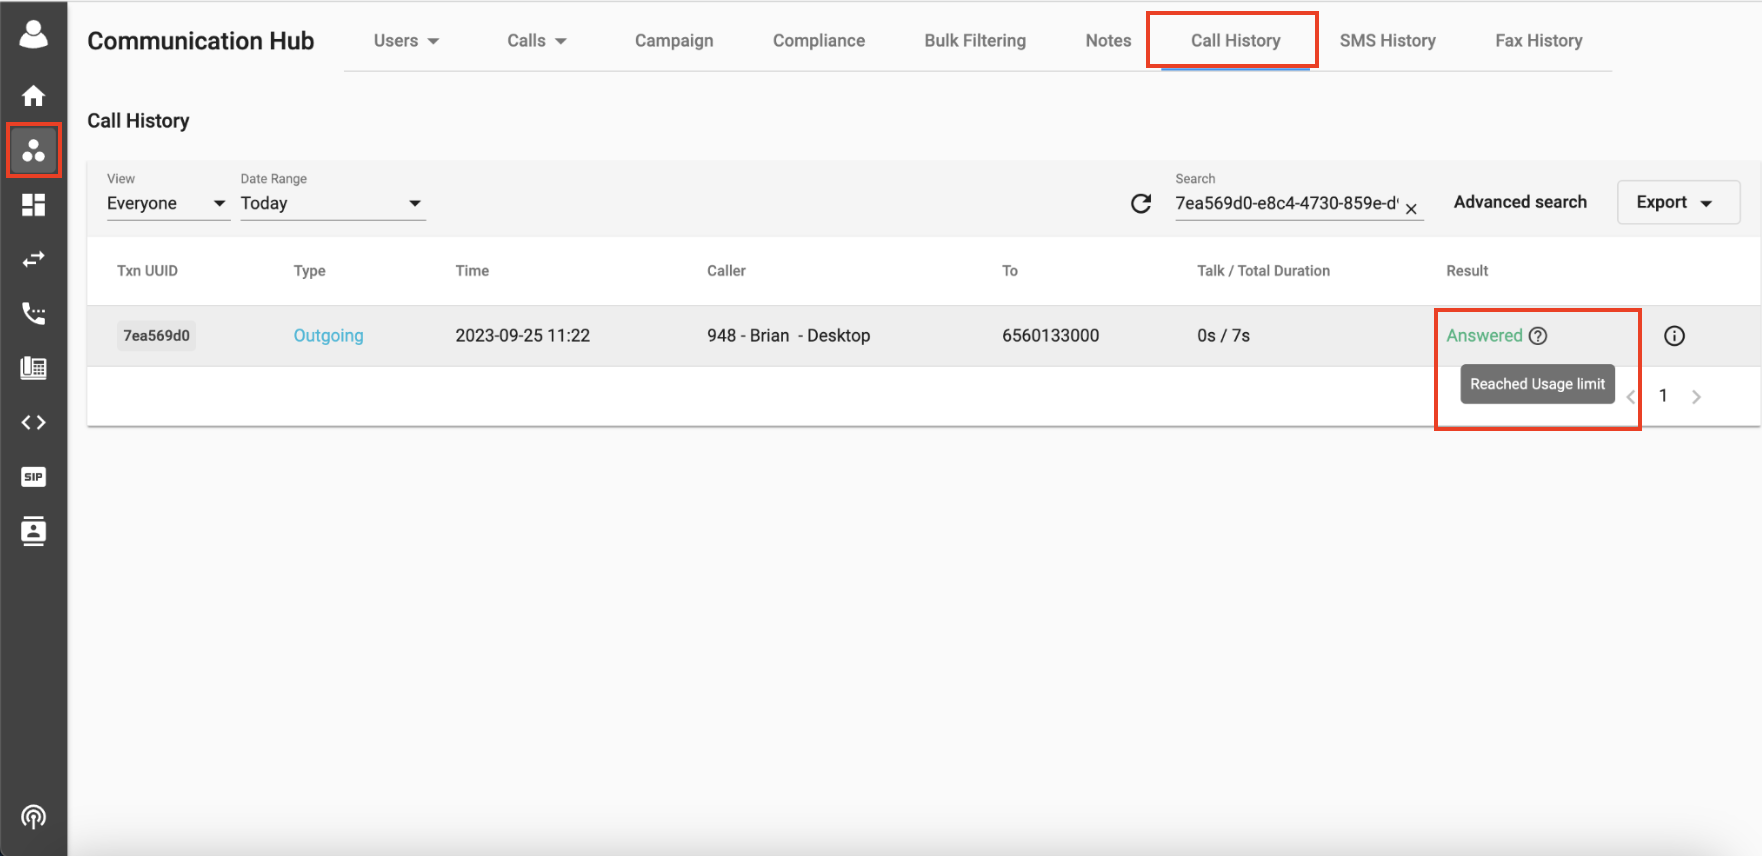Viewport: 1762px width, 856px height.
Task: Click the Talk / Total Duration header
Action: click(x=1263, y=271)
